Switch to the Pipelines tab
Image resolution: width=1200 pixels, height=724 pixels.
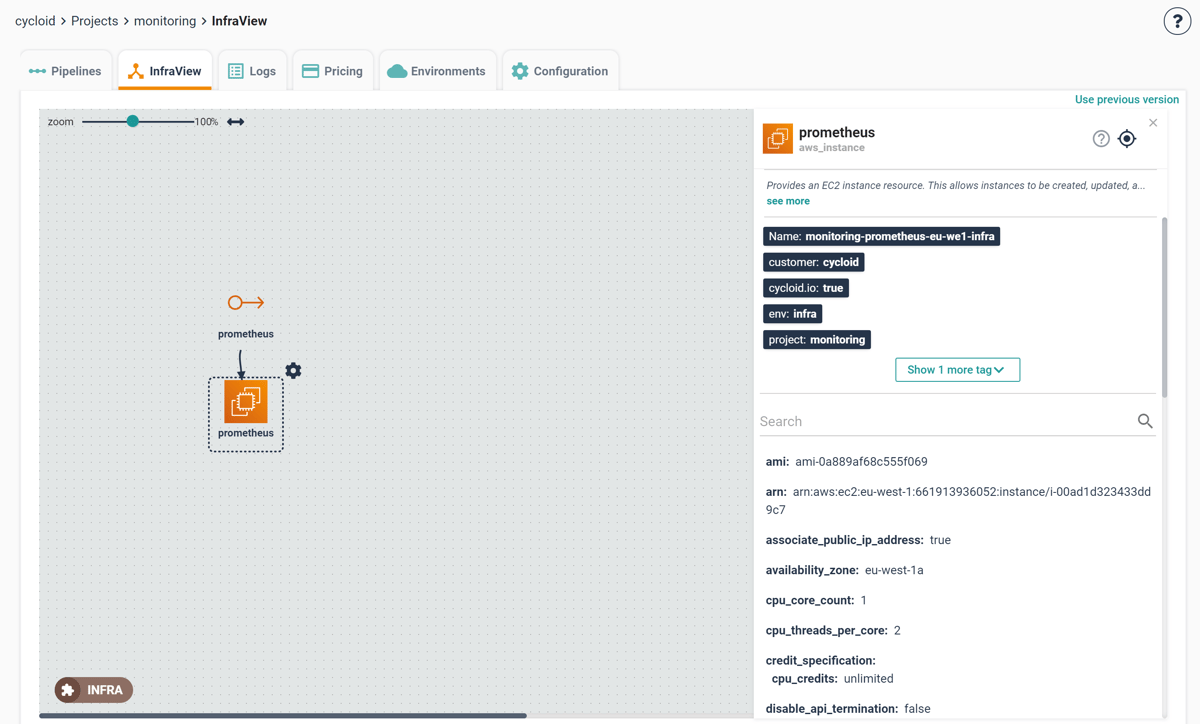[64, 70]
